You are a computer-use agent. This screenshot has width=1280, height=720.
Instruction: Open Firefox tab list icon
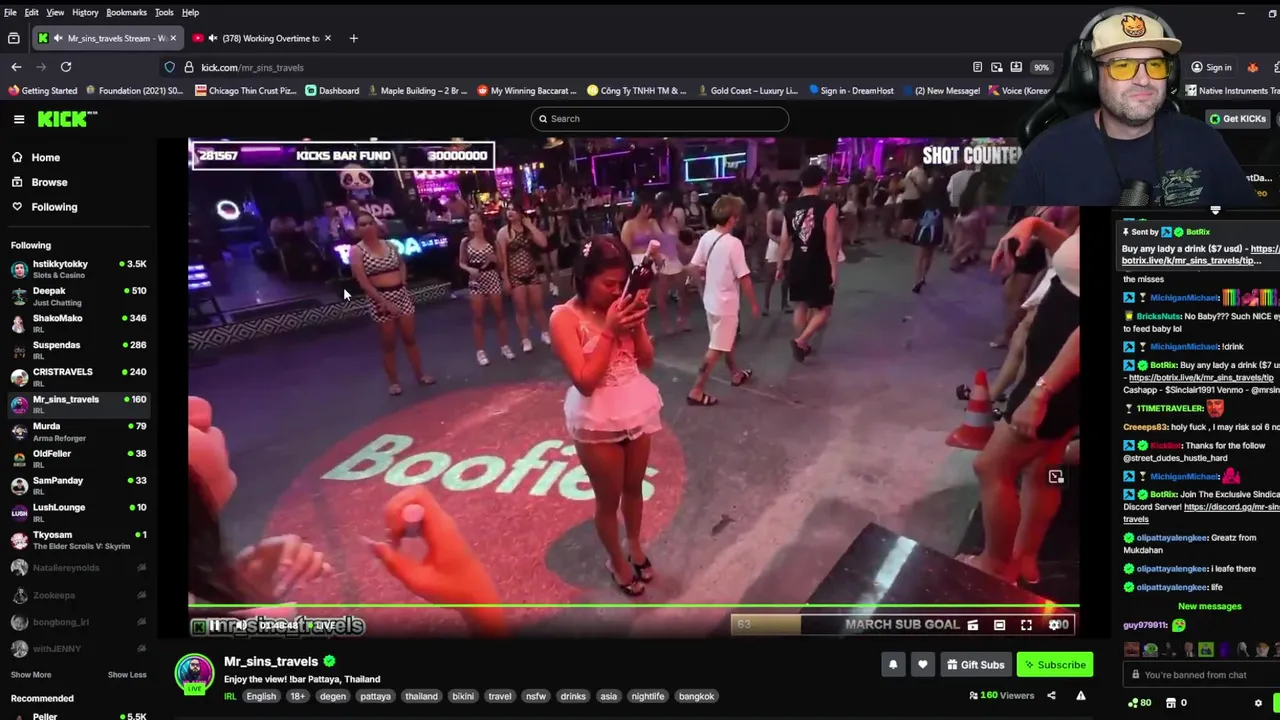13,38
